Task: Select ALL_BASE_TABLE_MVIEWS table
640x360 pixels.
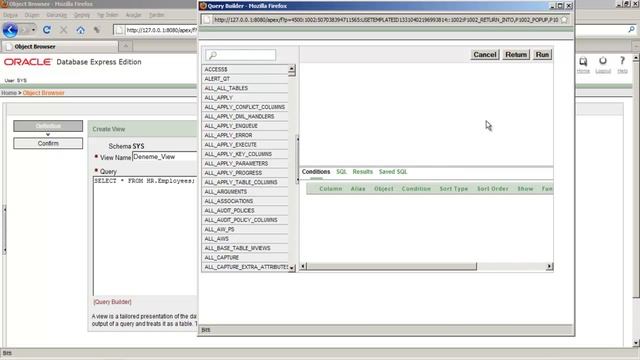Action: click(x=245, y=248)
